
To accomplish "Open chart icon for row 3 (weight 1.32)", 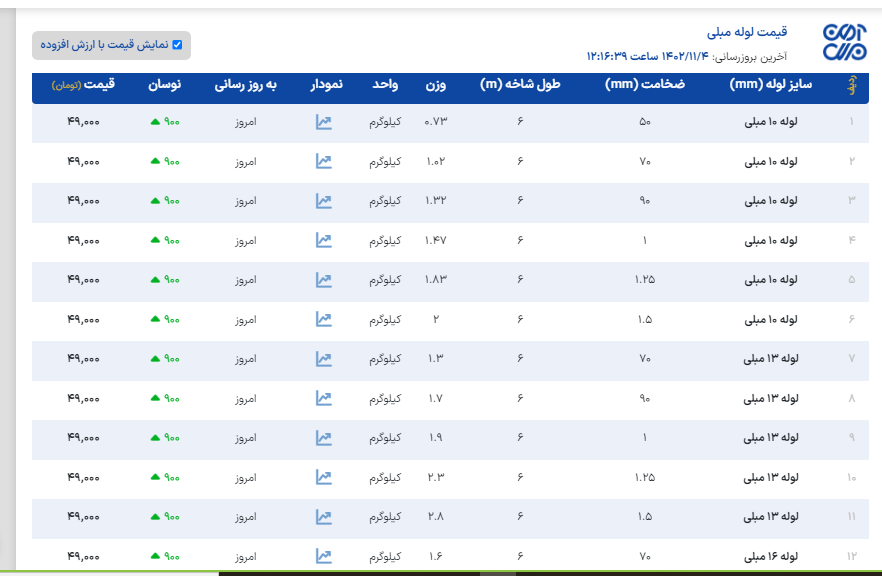I will 324,201.
